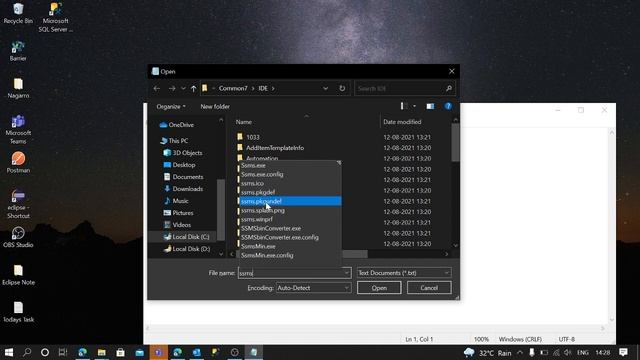Open Todays Task desktop file
640x360 pixels.
tap(18, 312)
